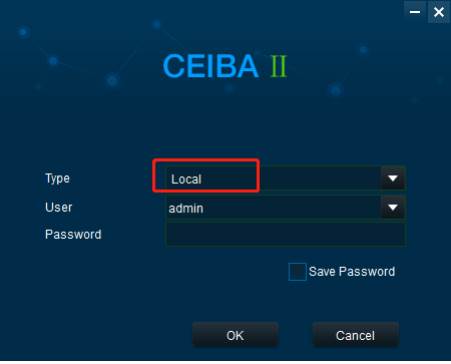Toggle saving via the Save Password label
The width and height of the screenshot is (451, 364).
[352, 272]
